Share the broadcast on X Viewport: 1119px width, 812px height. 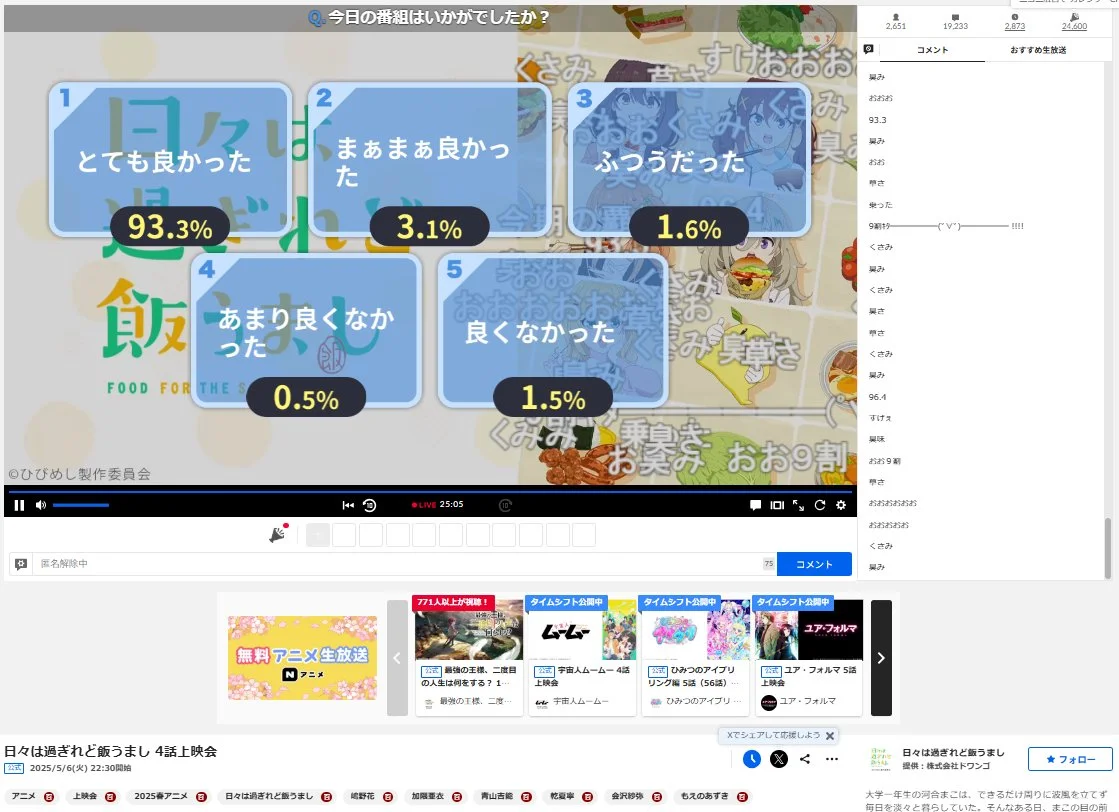(x=779, y=759)
